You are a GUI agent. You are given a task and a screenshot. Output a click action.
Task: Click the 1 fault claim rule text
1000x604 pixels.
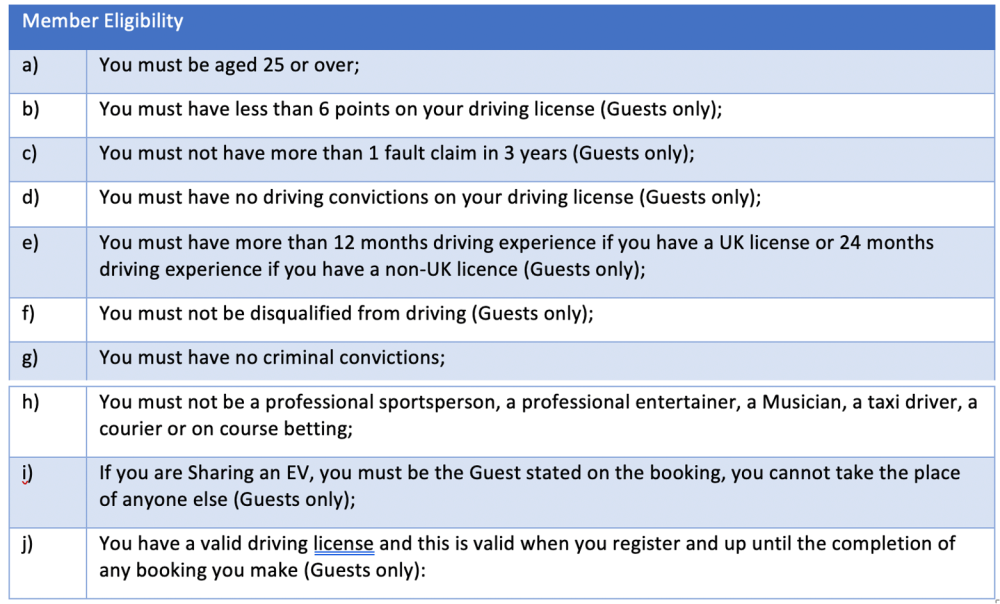397,153
